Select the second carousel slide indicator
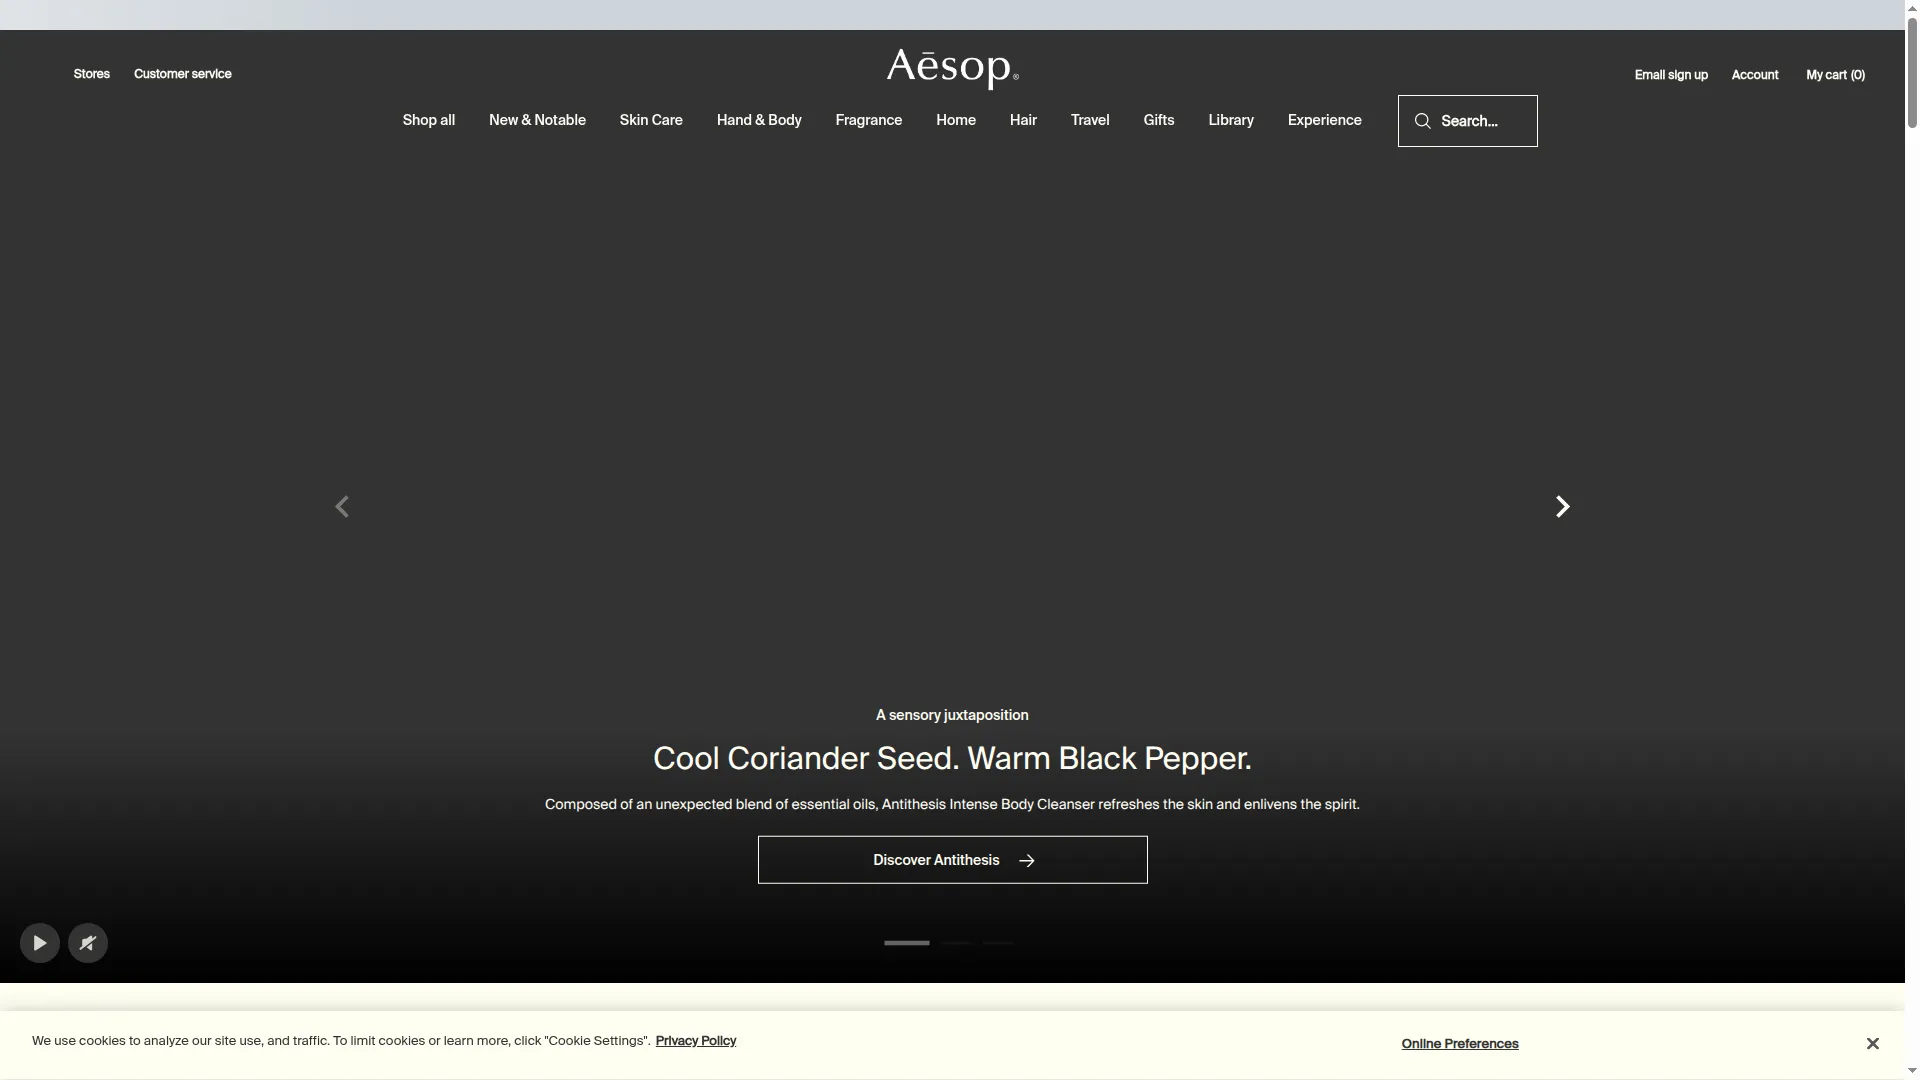The image size is (1920, 1080). (x=956, y=943)
